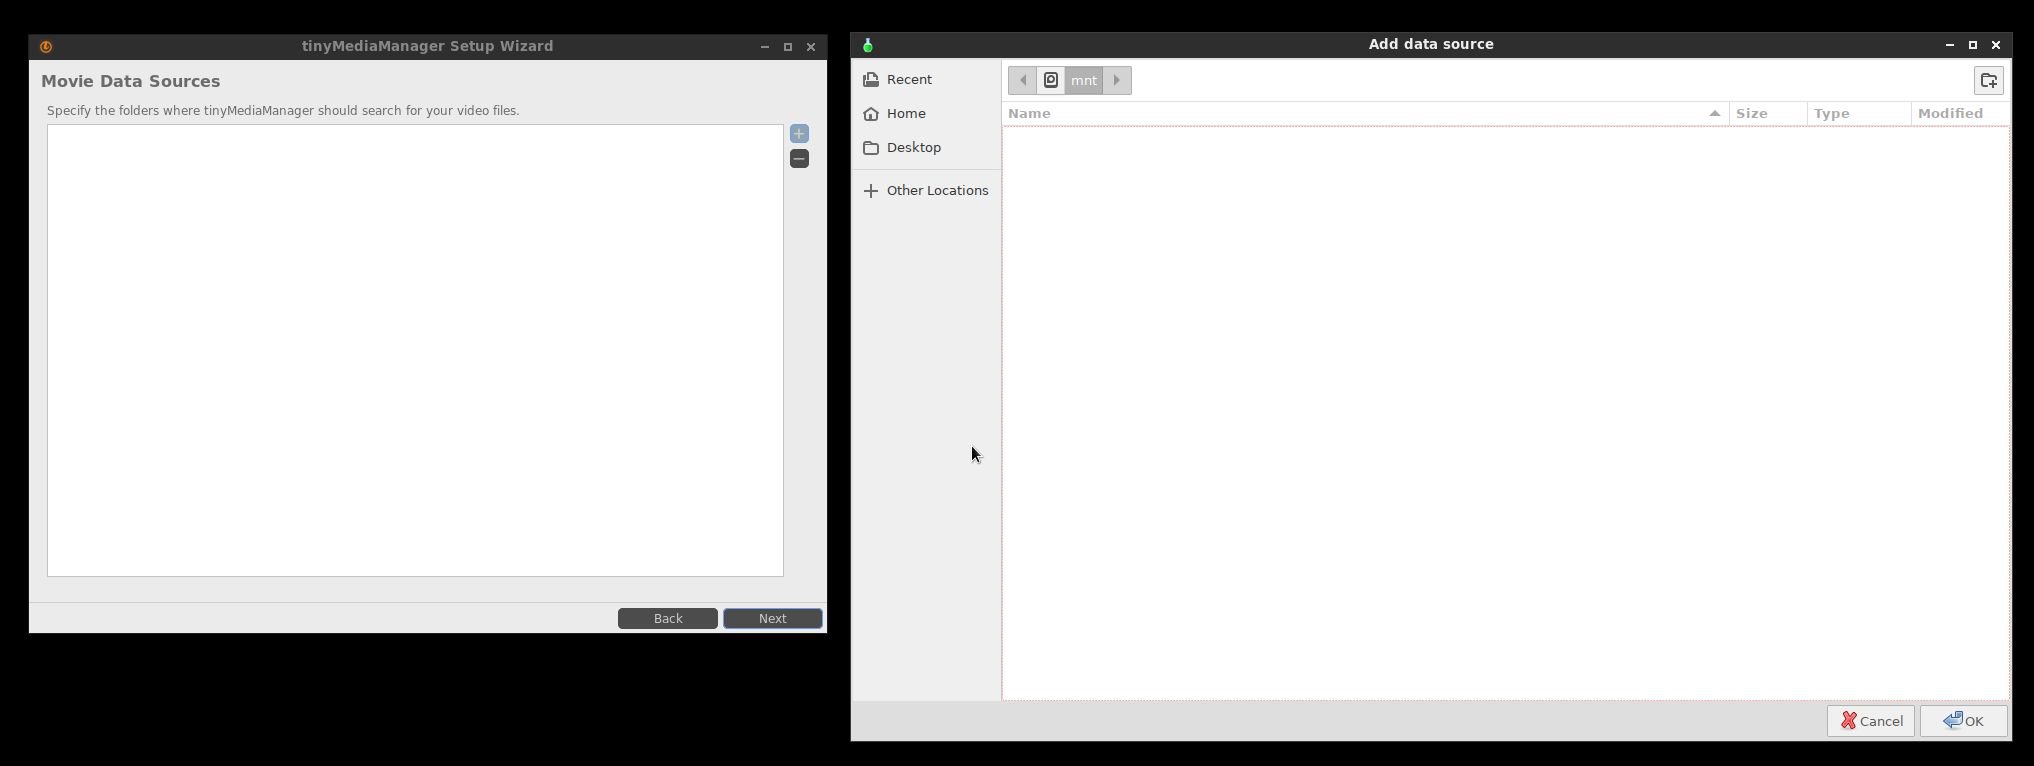Viewport: 2034px width, 766px height.
Task: Sort files by Type column
Action: (x=1859, y=113)
